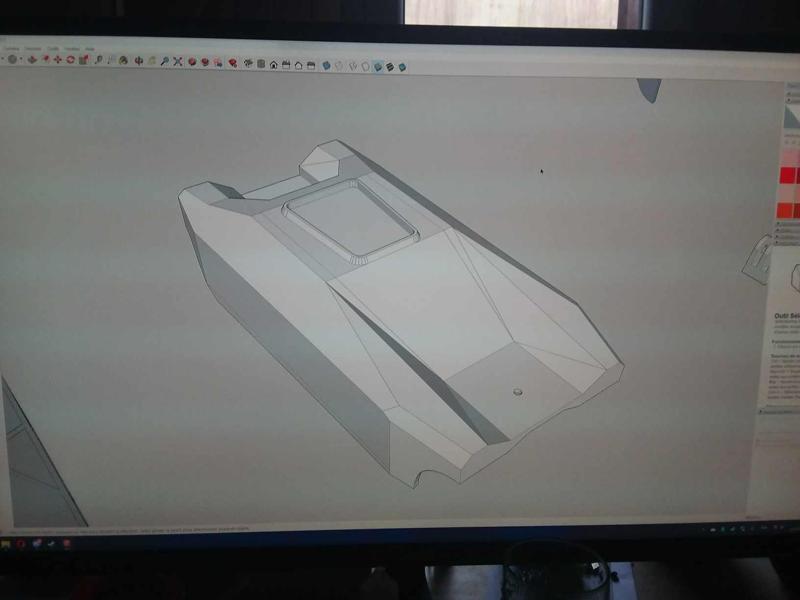Open the red circle taskbar app

tap(21, 544)
